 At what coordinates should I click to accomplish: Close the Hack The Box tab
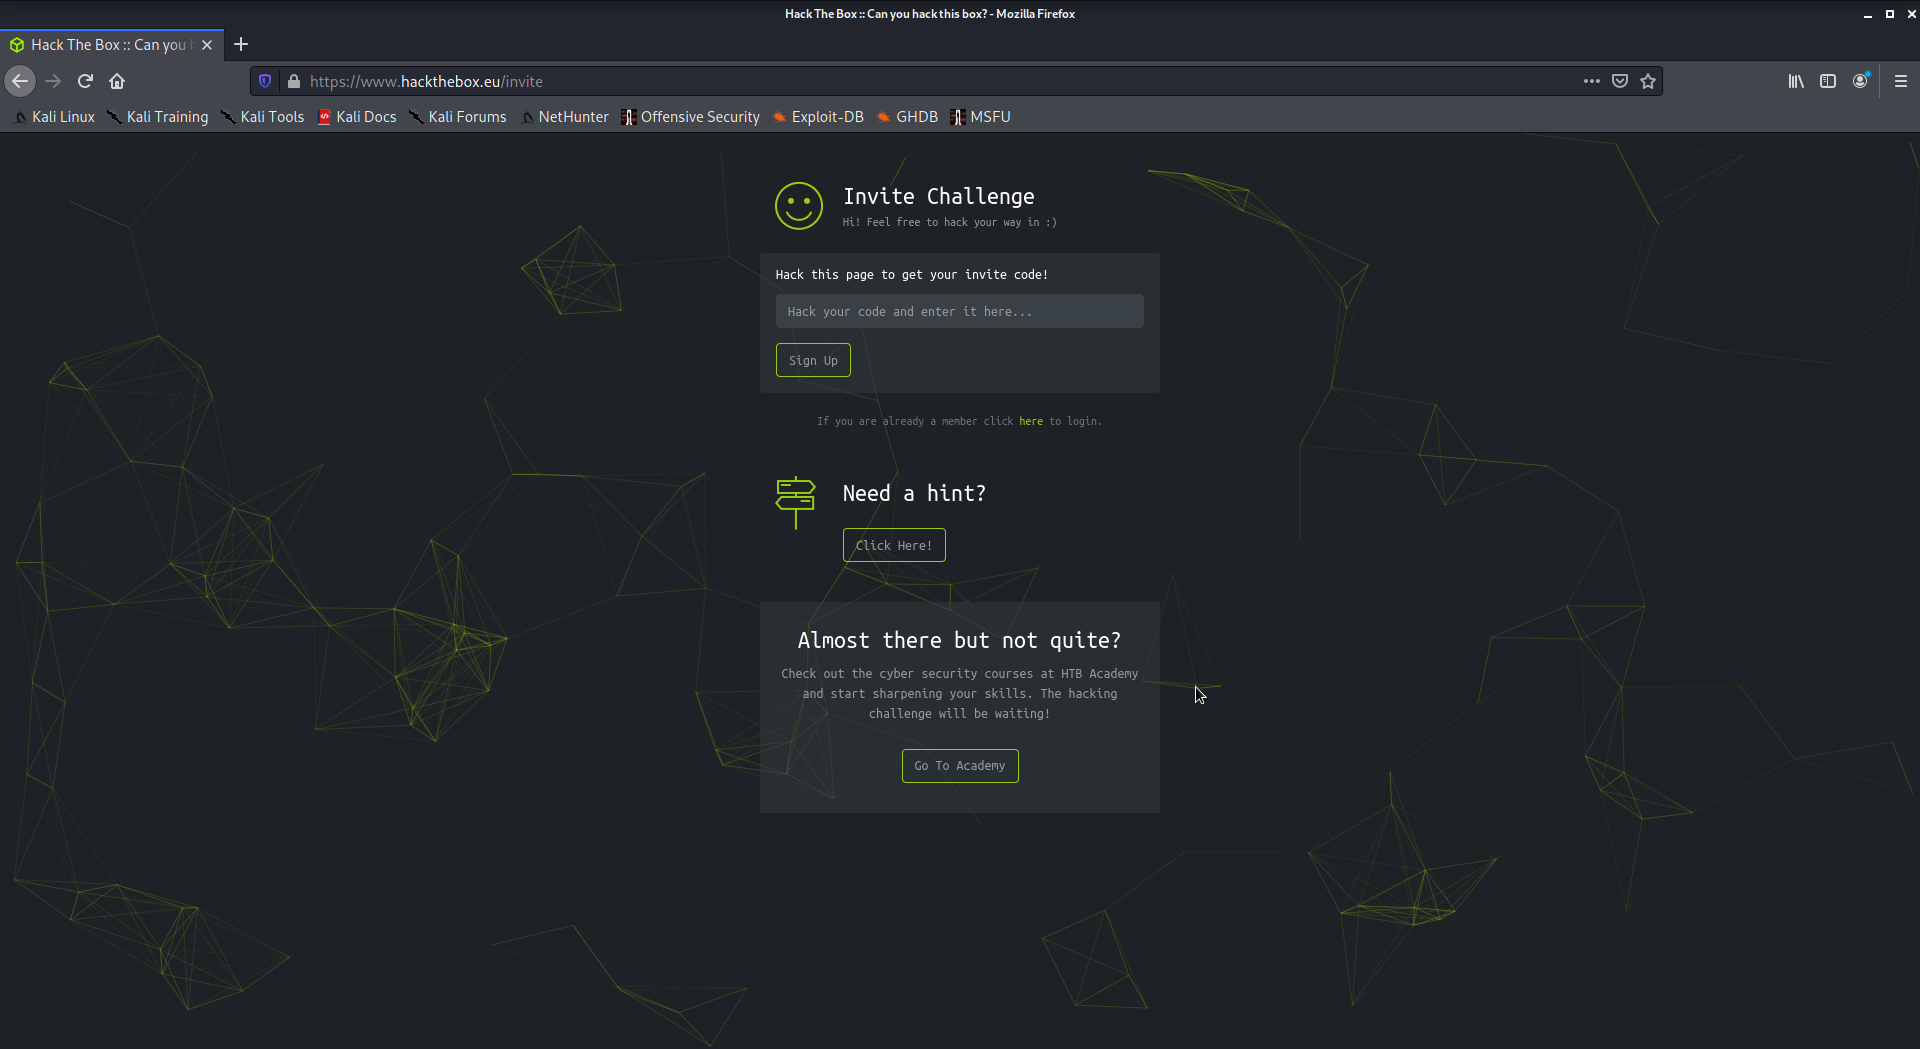(x=207, y=45)
